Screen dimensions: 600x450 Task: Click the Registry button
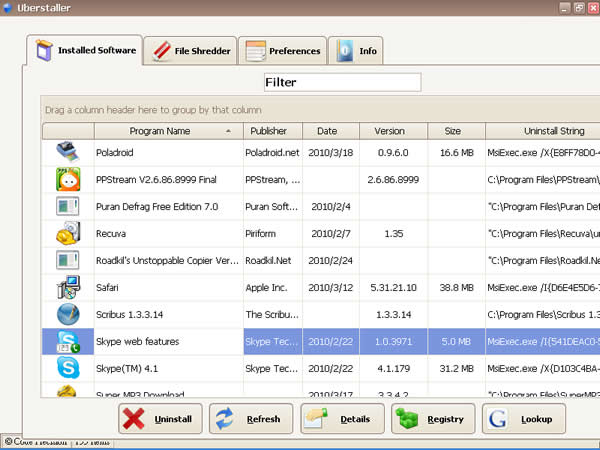tap(432, 419)
